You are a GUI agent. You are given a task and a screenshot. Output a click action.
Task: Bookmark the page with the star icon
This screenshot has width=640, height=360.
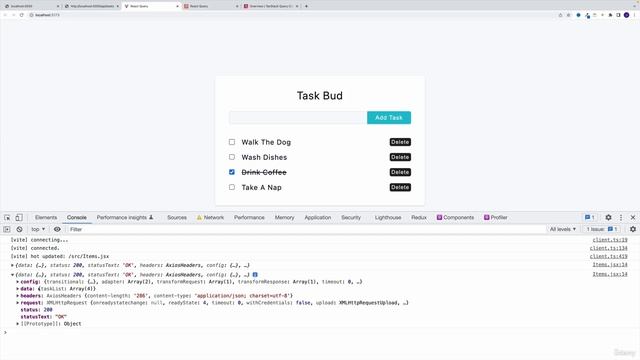pyautogui.click(x=569, y=15)
